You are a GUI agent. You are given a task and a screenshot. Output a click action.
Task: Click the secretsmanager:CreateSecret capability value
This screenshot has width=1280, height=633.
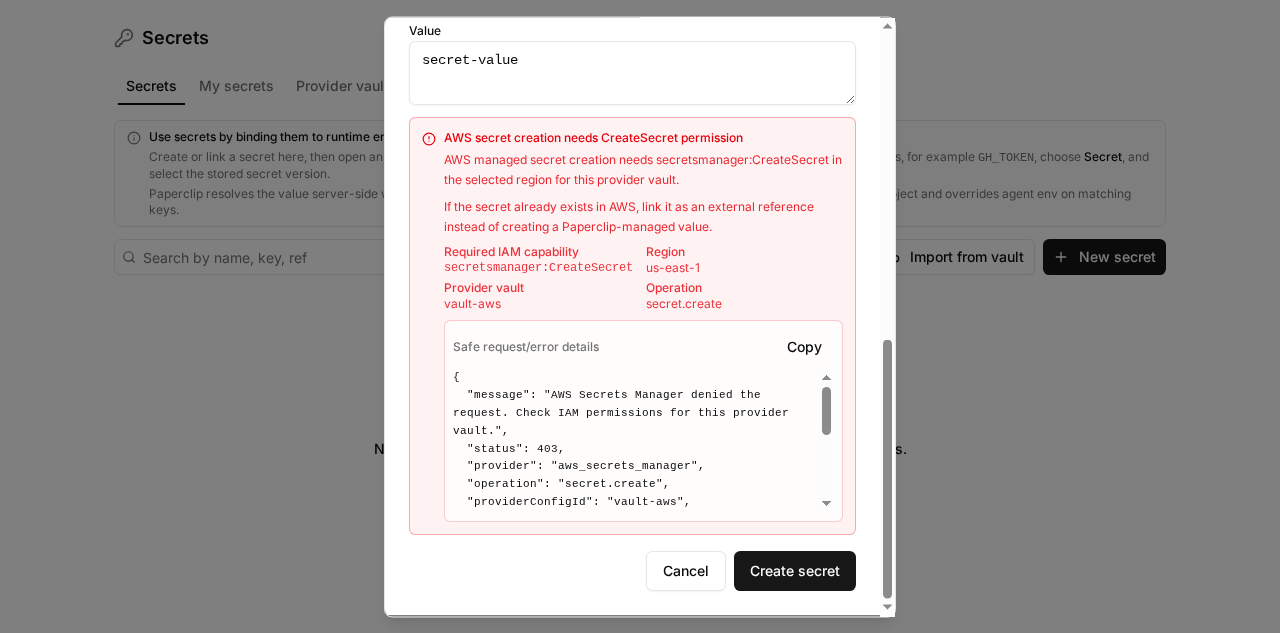tap(538, 268)
